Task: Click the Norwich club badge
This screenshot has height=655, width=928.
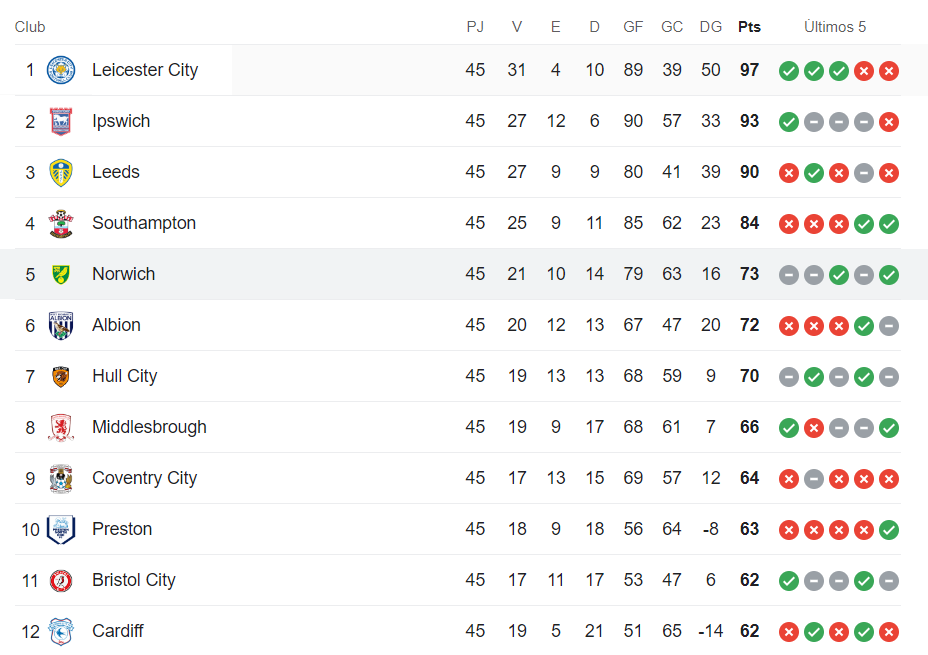Action: (x=61, y=274)
